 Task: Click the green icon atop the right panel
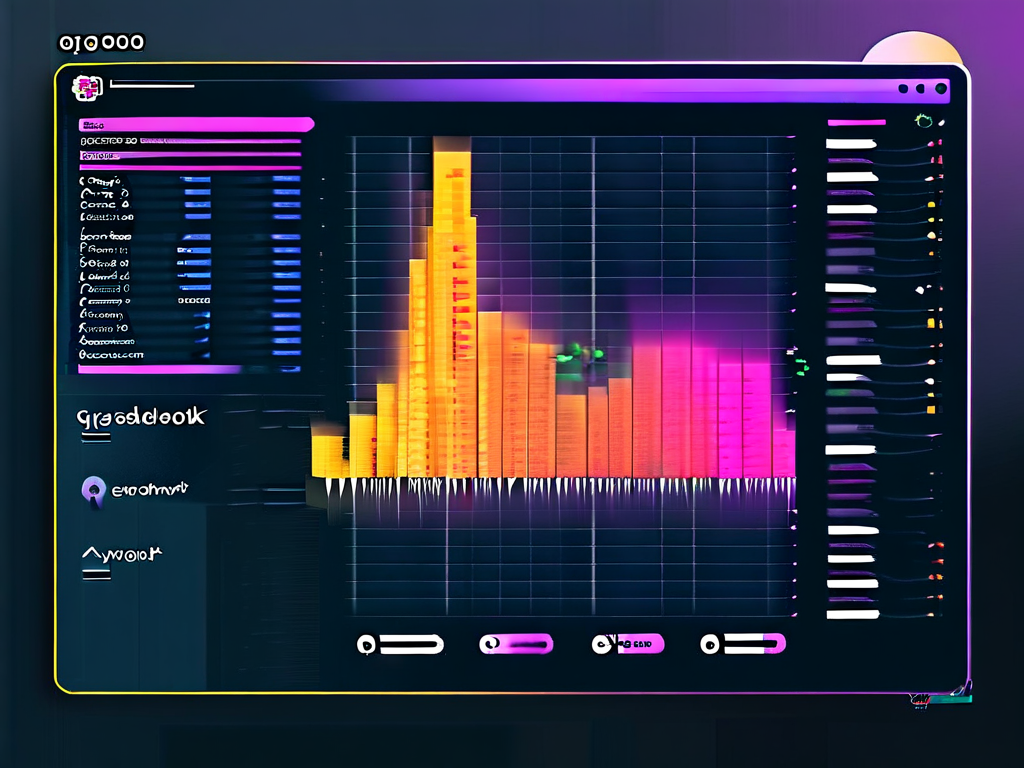[x=923, y=121]
